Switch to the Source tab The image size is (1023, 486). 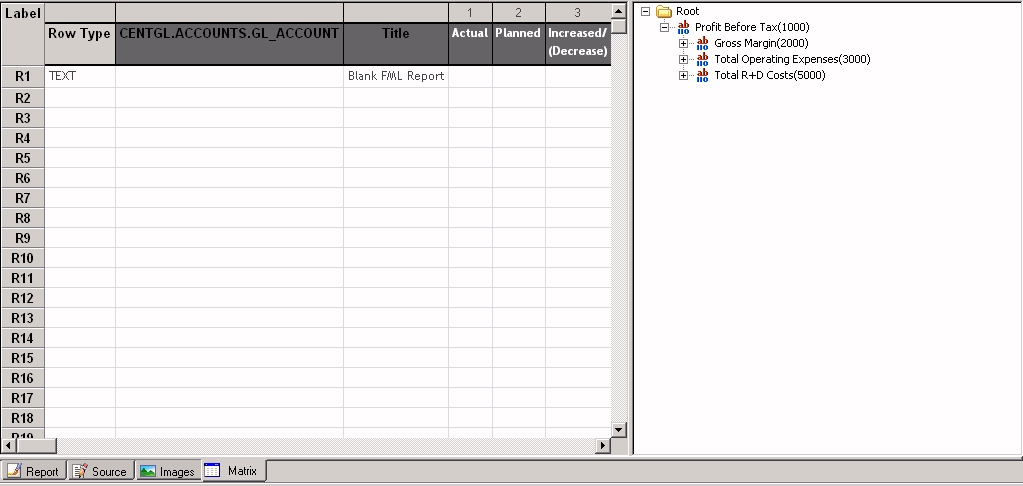click(100, 471)
